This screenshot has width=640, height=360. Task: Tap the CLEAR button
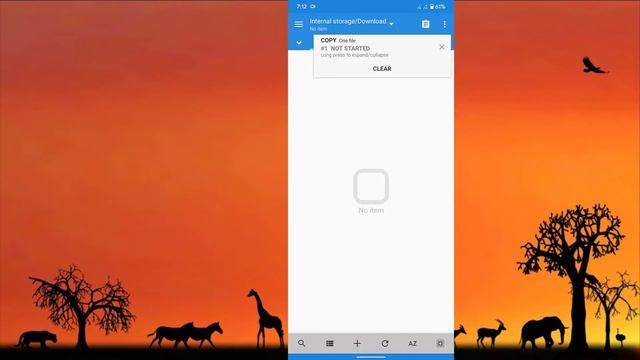[382, 69]
